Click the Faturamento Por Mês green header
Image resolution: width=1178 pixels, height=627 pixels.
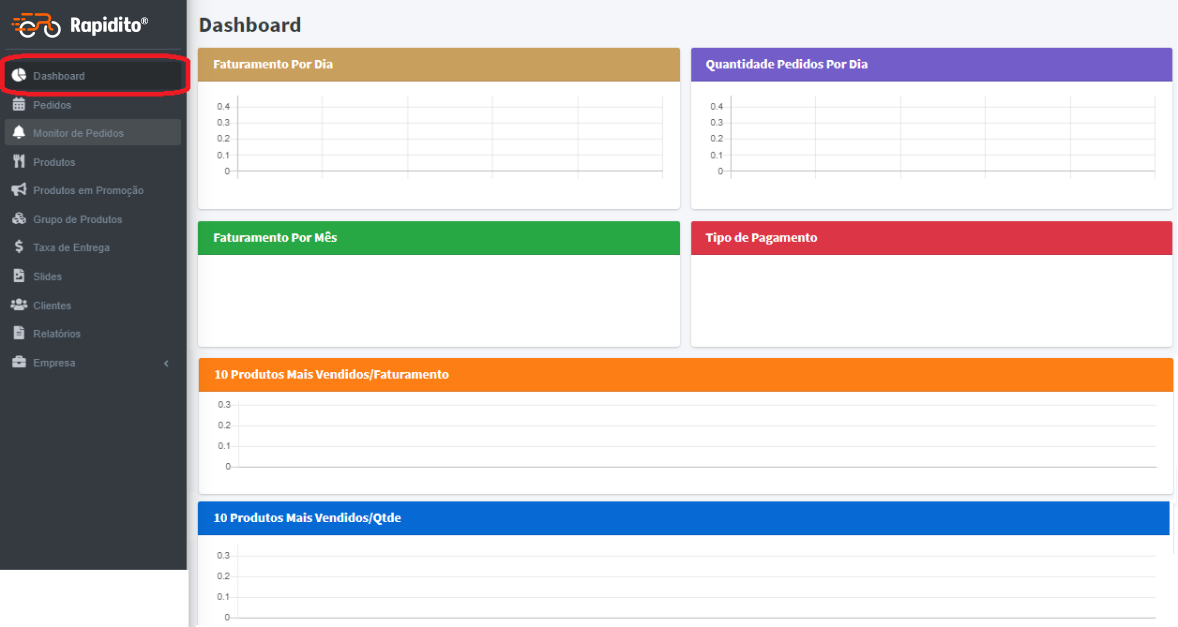[439, 238]
